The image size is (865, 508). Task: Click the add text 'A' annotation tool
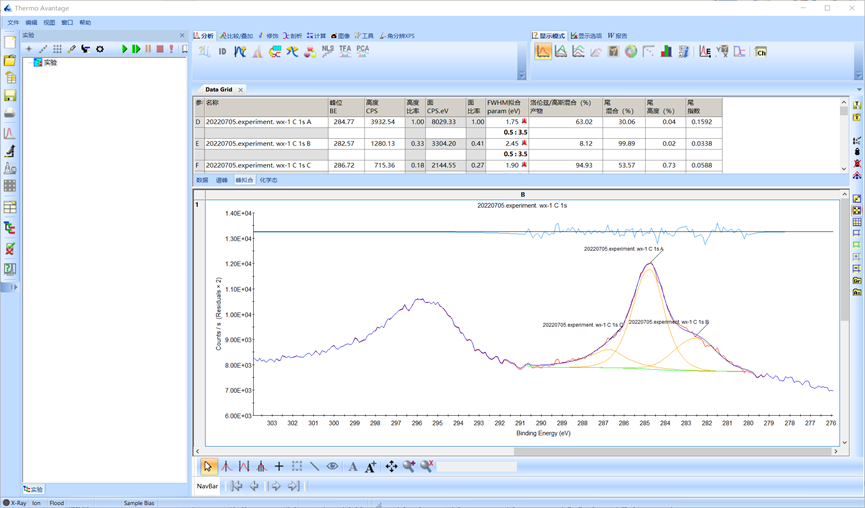pos(353,466)
